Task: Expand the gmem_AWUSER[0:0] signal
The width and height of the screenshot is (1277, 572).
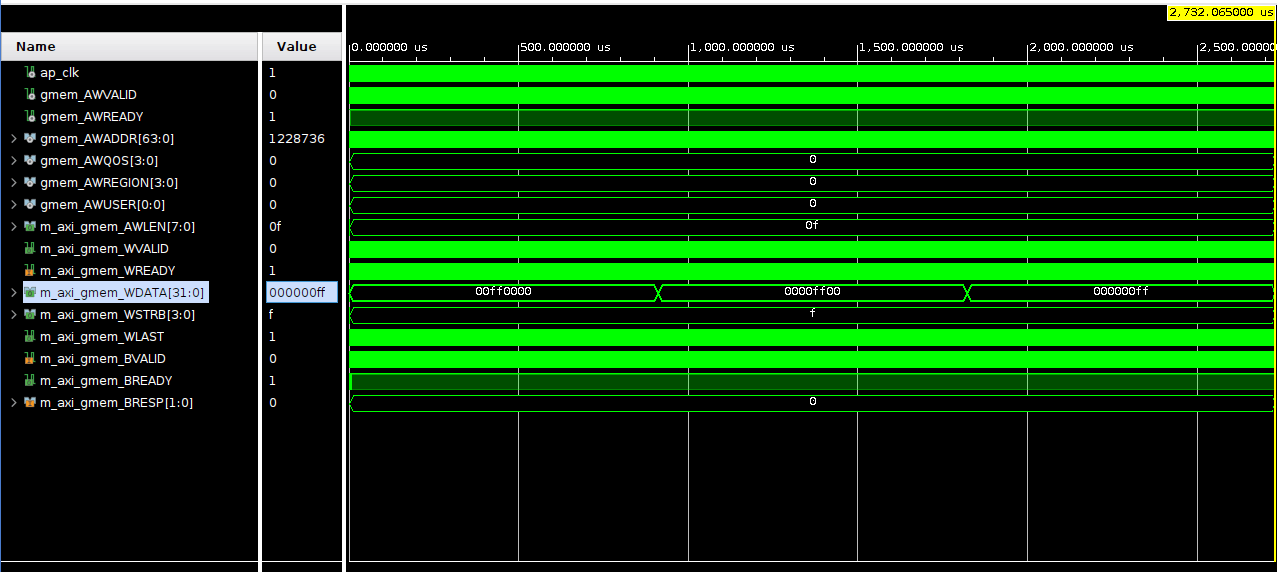Action: coord(14,205)
